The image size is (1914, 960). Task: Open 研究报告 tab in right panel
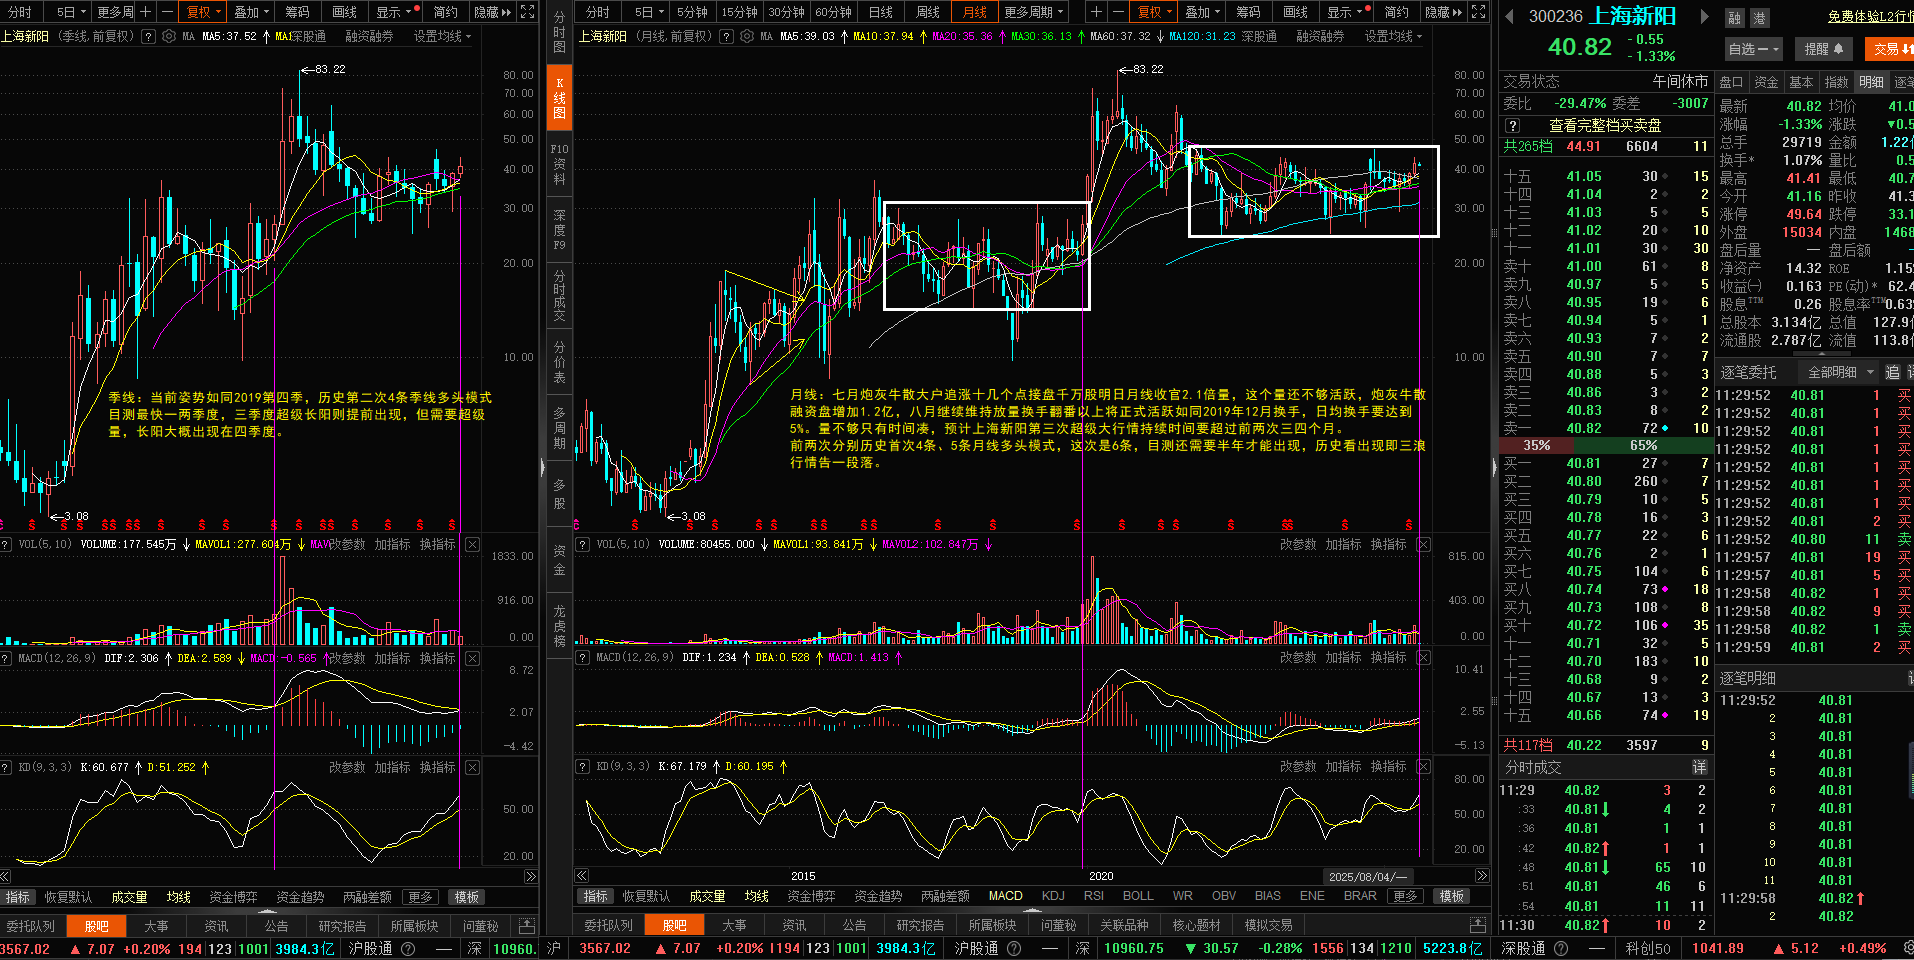(920, 926)
